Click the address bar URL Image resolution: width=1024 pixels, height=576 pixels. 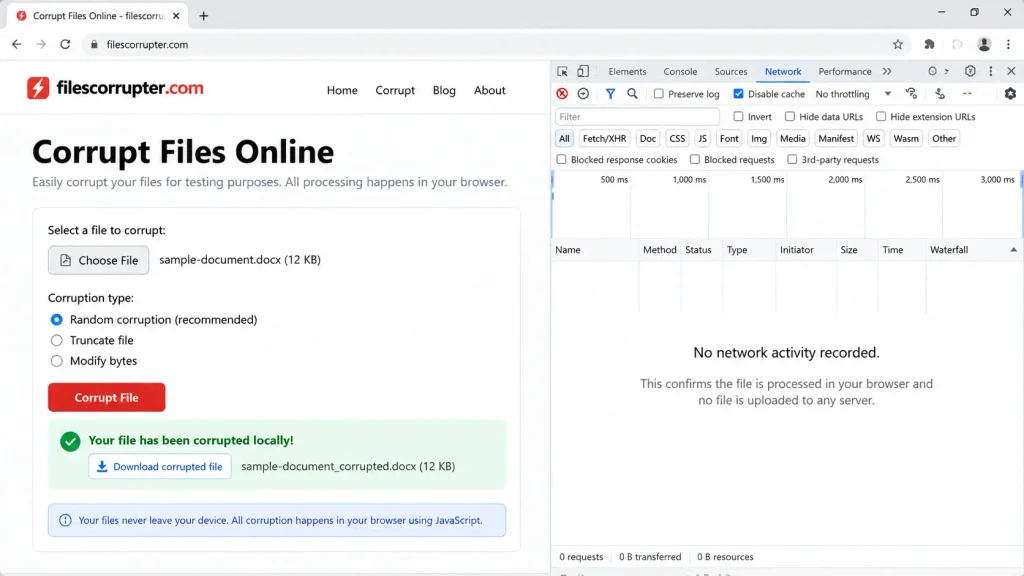147,44
